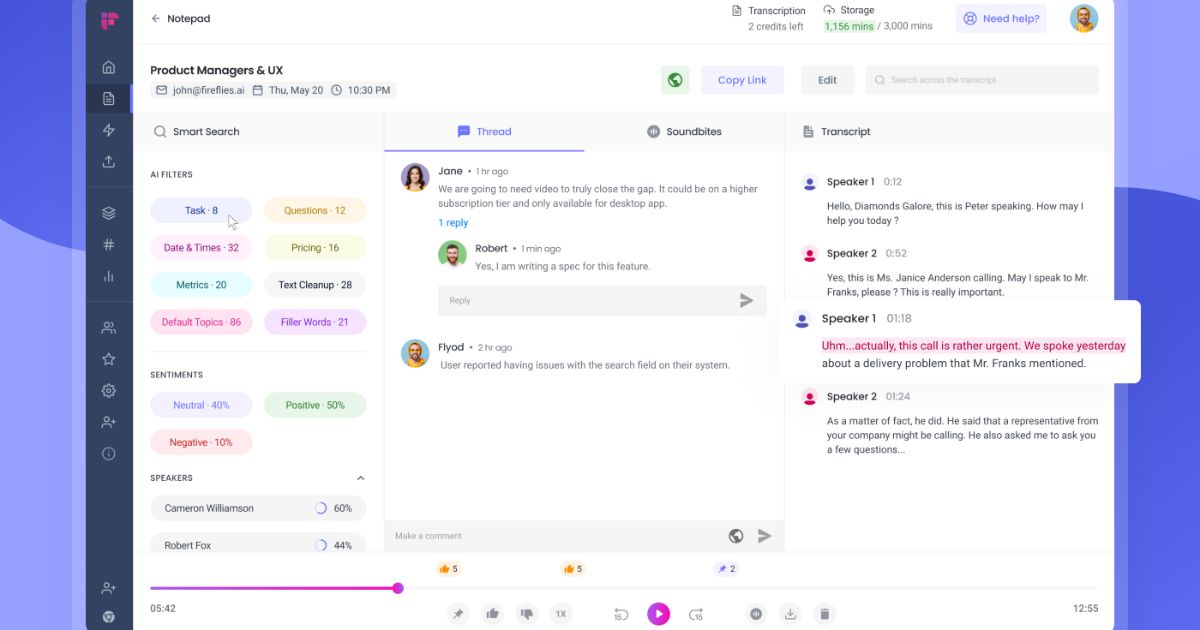Open the bar chart analytics icon
This screenshot has width=1200, height=630.
(x=109, y=276)
